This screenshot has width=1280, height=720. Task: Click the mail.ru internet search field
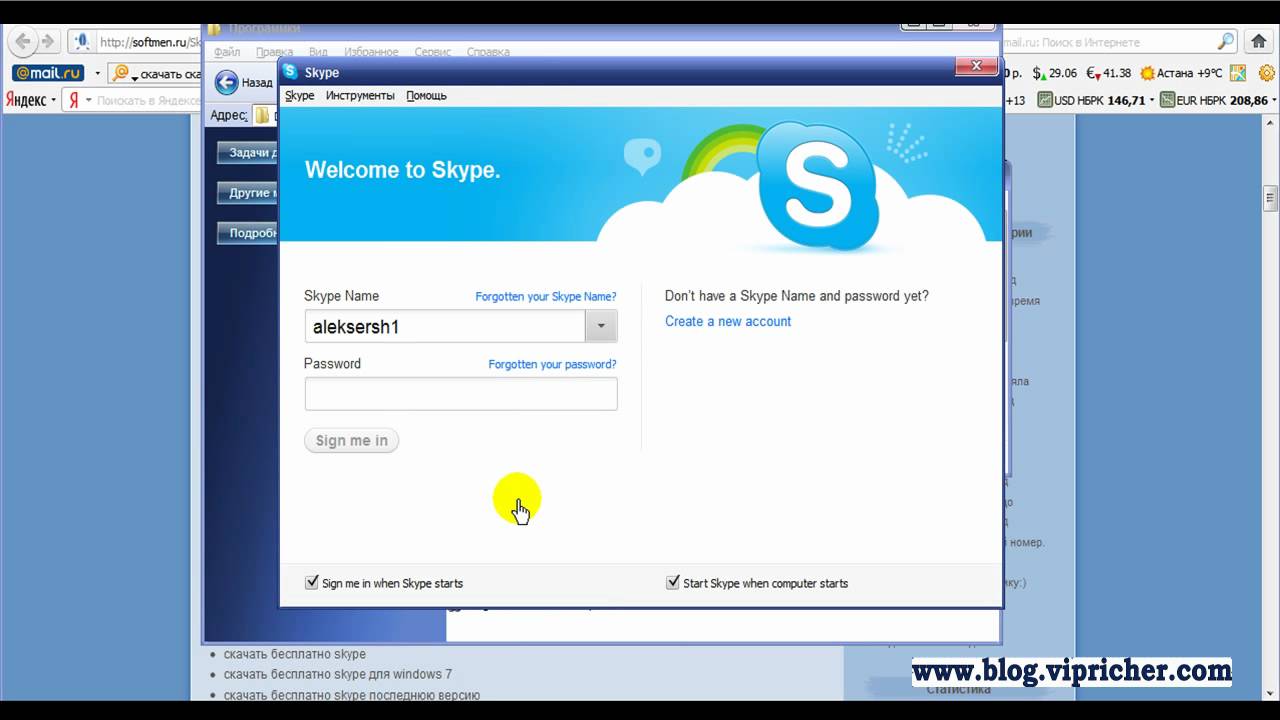pyautogui.click(x=1110, y=42)
